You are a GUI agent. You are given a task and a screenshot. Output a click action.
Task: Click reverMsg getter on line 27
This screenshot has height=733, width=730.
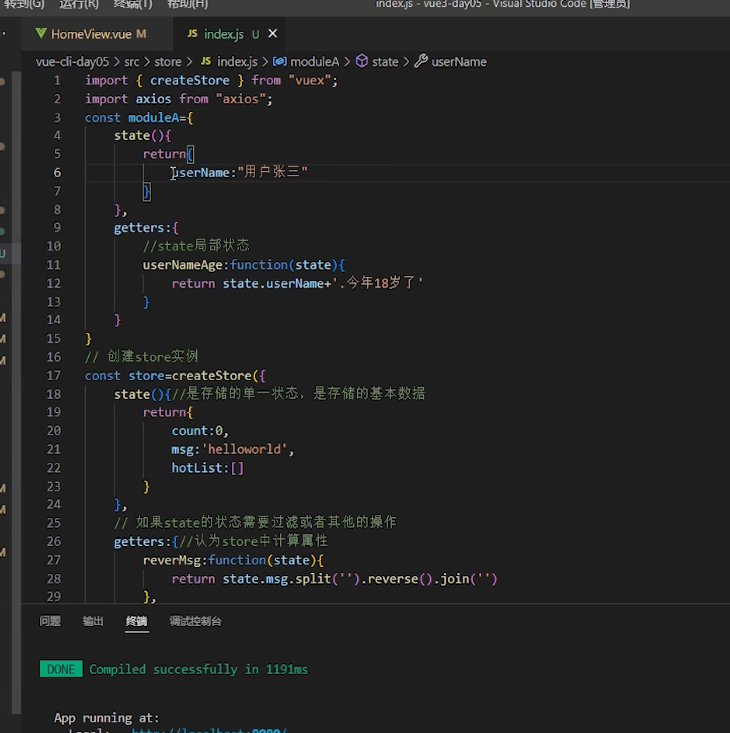(x=172, y=560)
